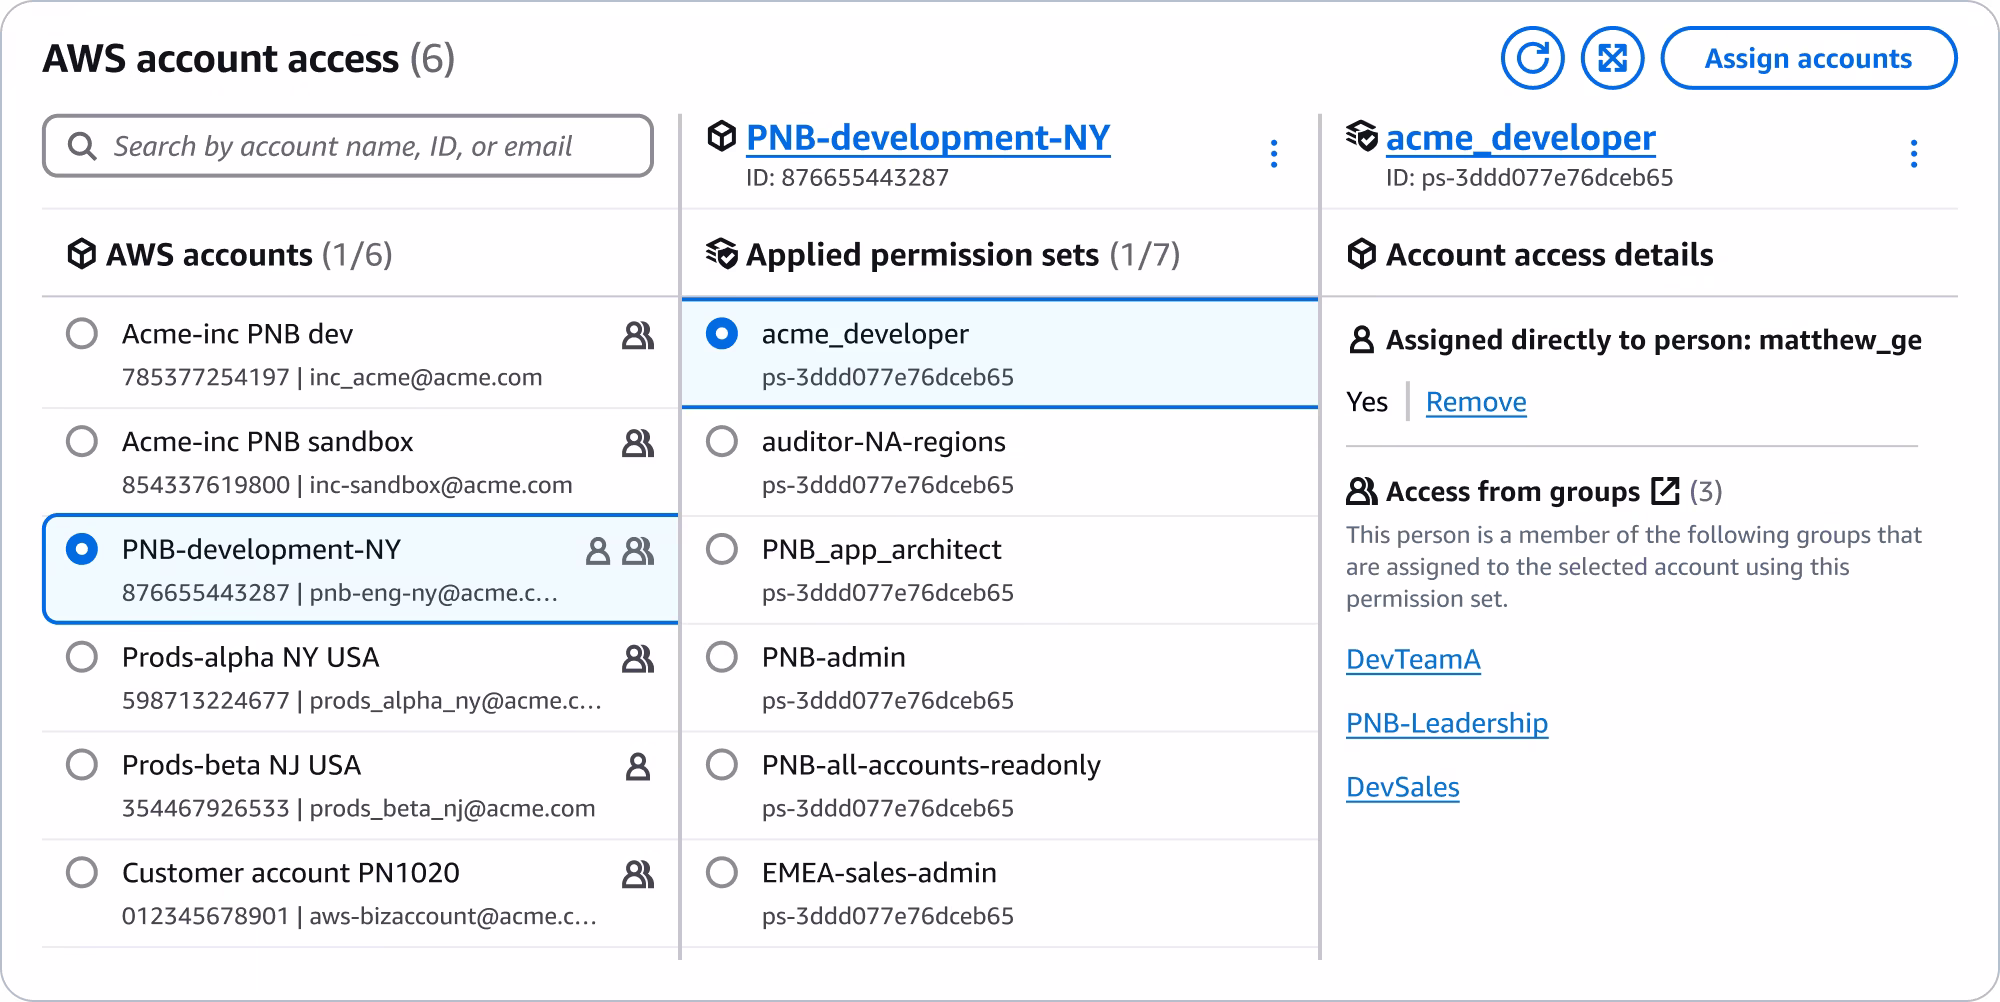
Task: Open the DevTeamA group link
Action: pyautogui.click(x=1413, y=659)
